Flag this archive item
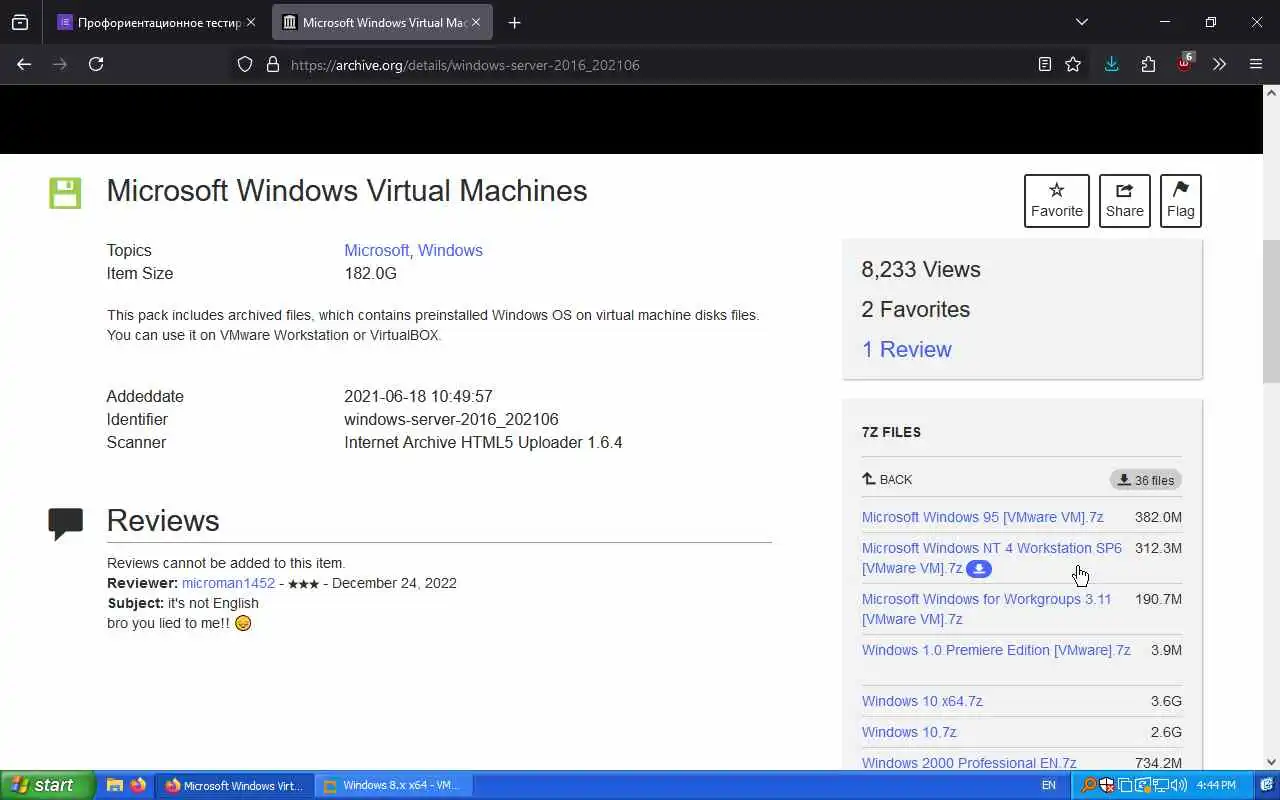Image resolution: width=1280 pixels, height=800 pixels. click(1180, 200)
